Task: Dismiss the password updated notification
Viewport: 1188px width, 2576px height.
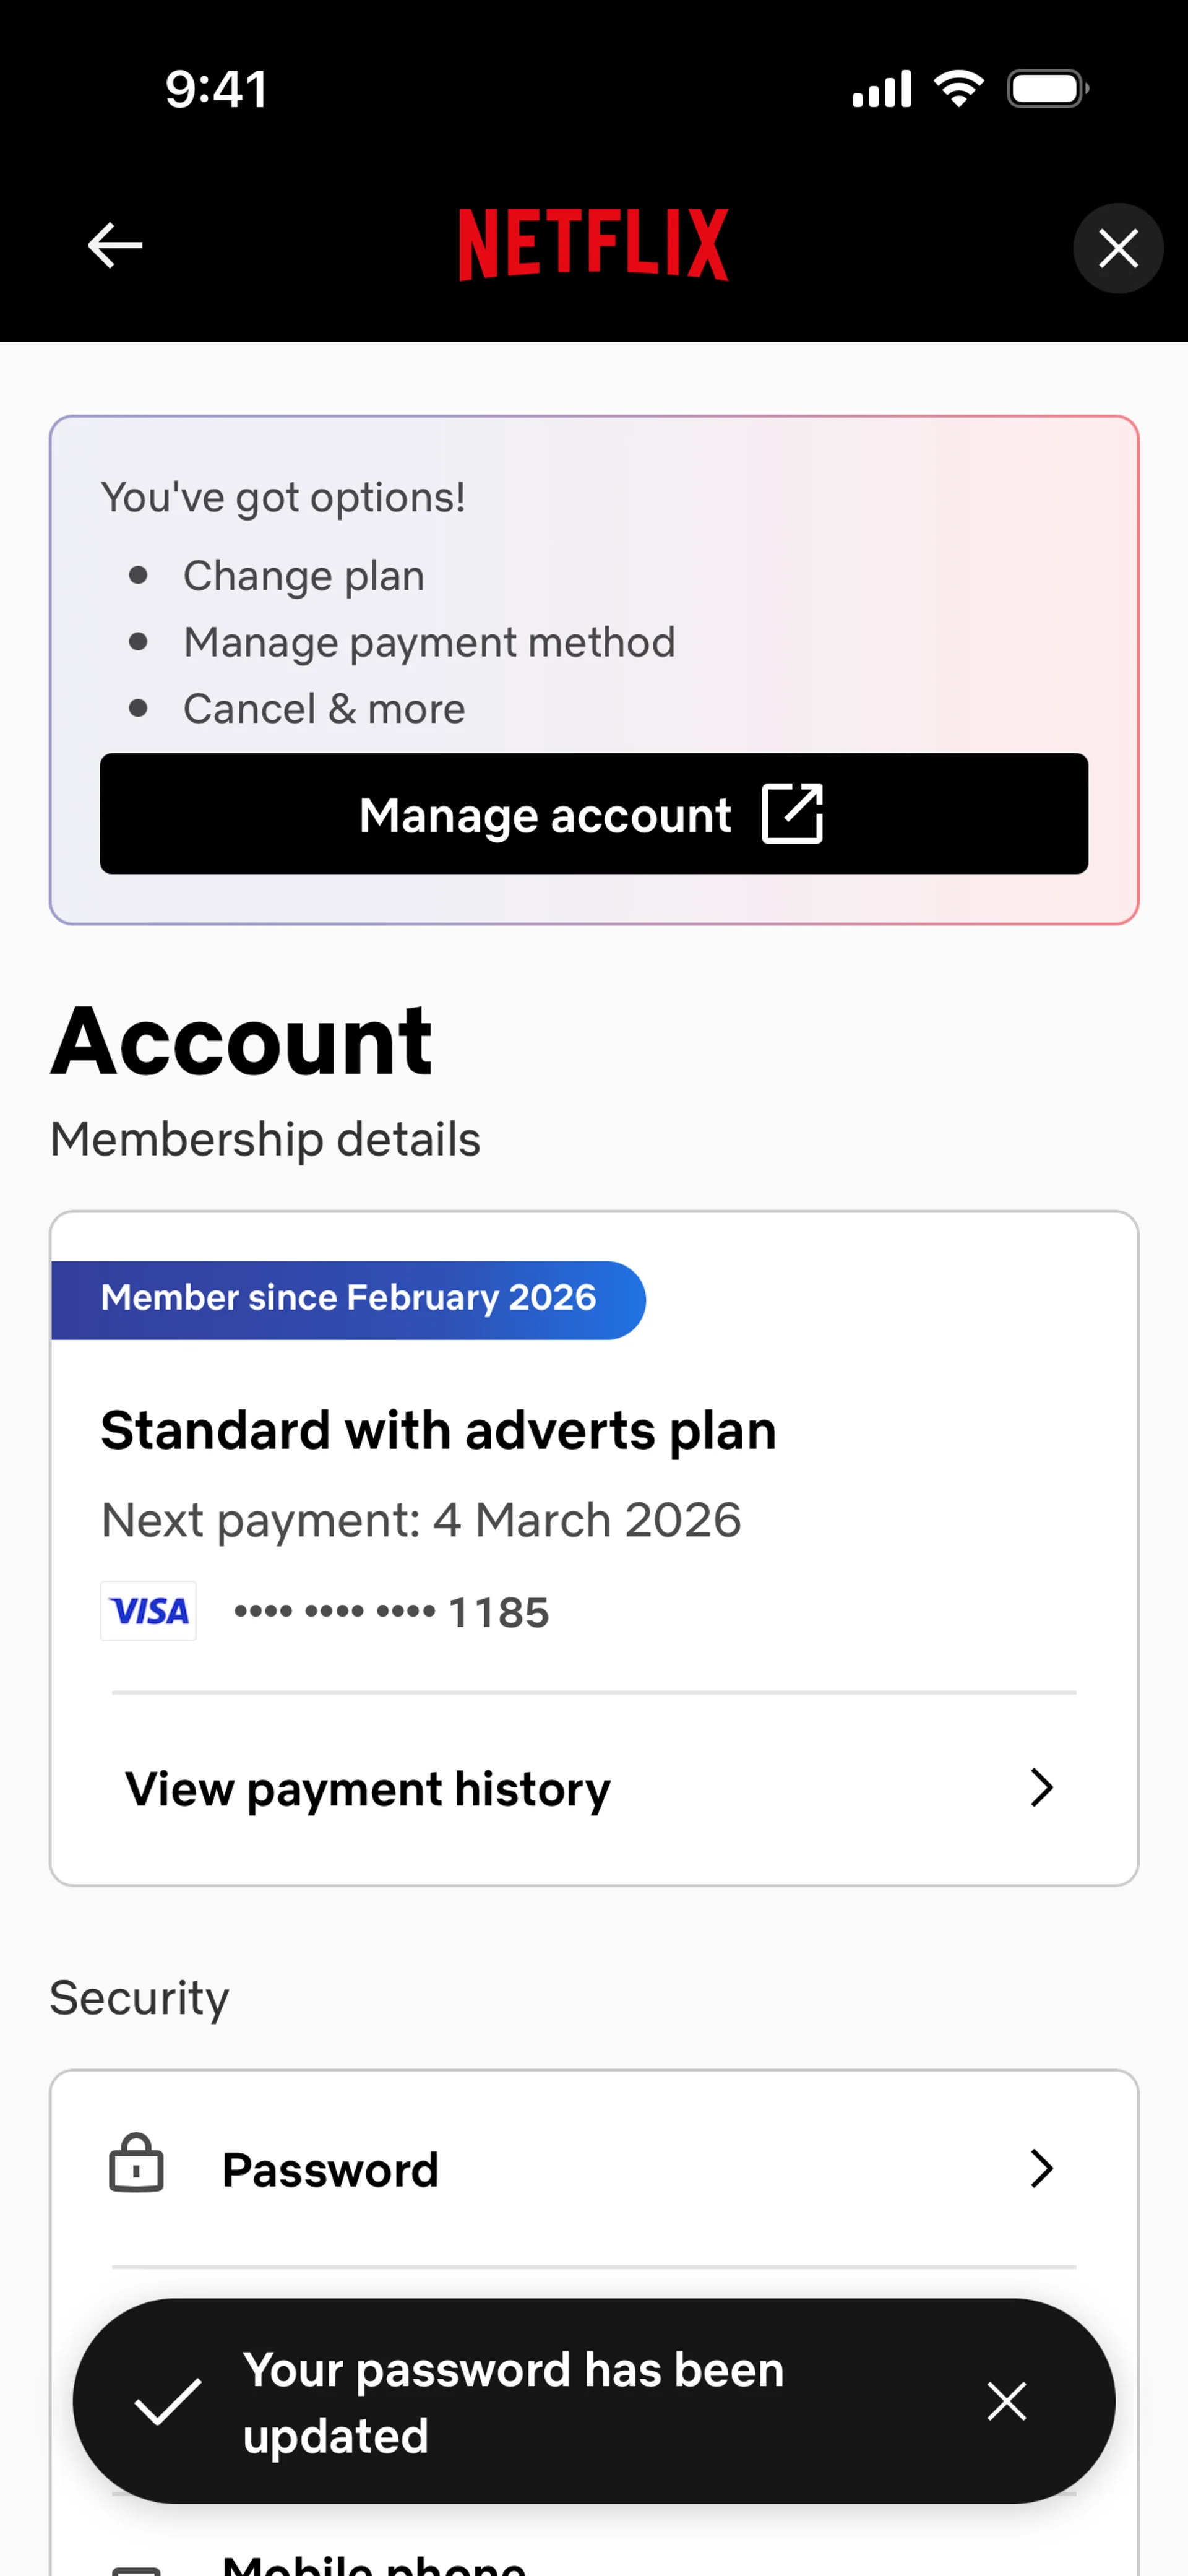Action: [1006, 2401]
